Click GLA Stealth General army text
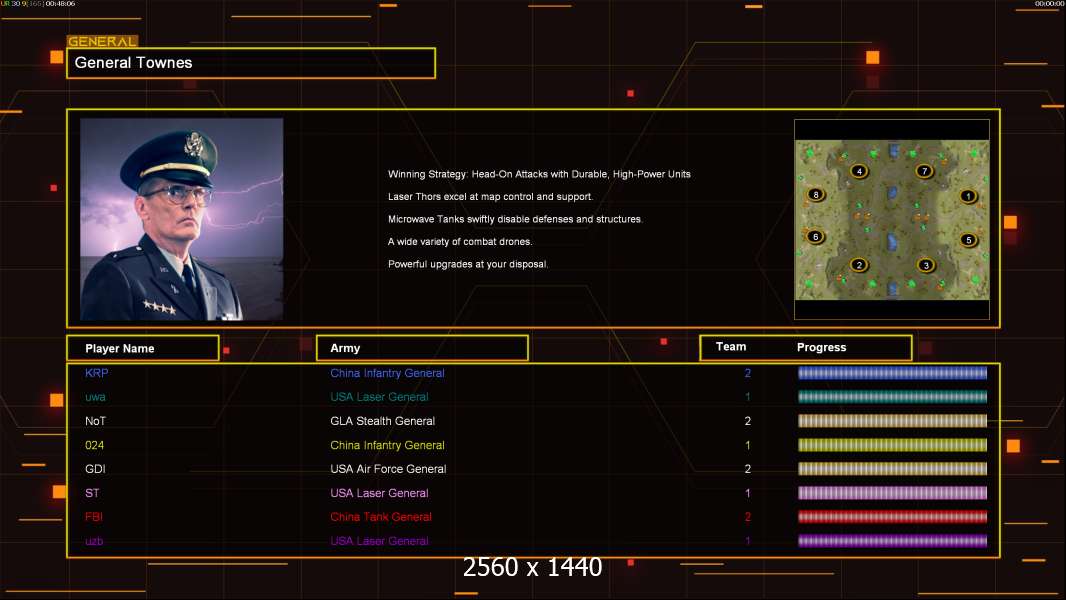Viewport: 1066px width, 600px height. [383, 421]
